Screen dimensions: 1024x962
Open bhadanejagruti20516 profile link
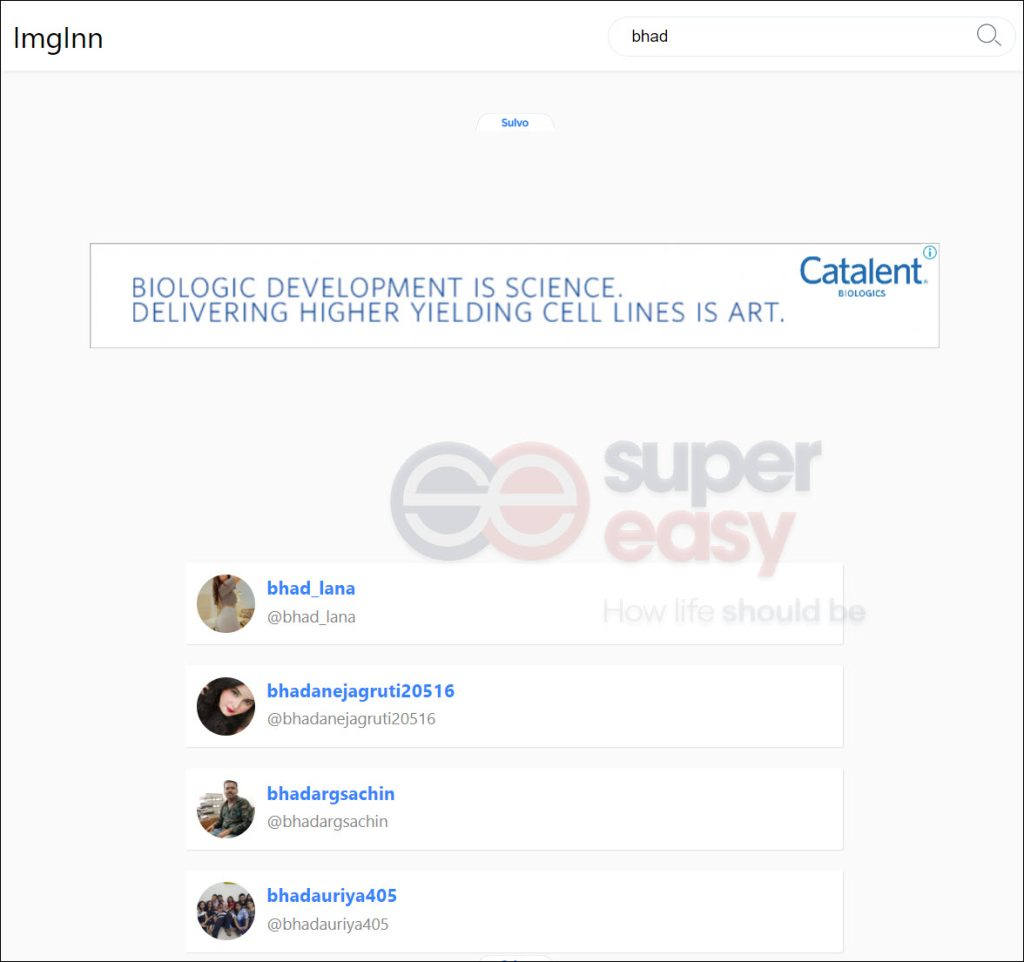click(360, 691)
